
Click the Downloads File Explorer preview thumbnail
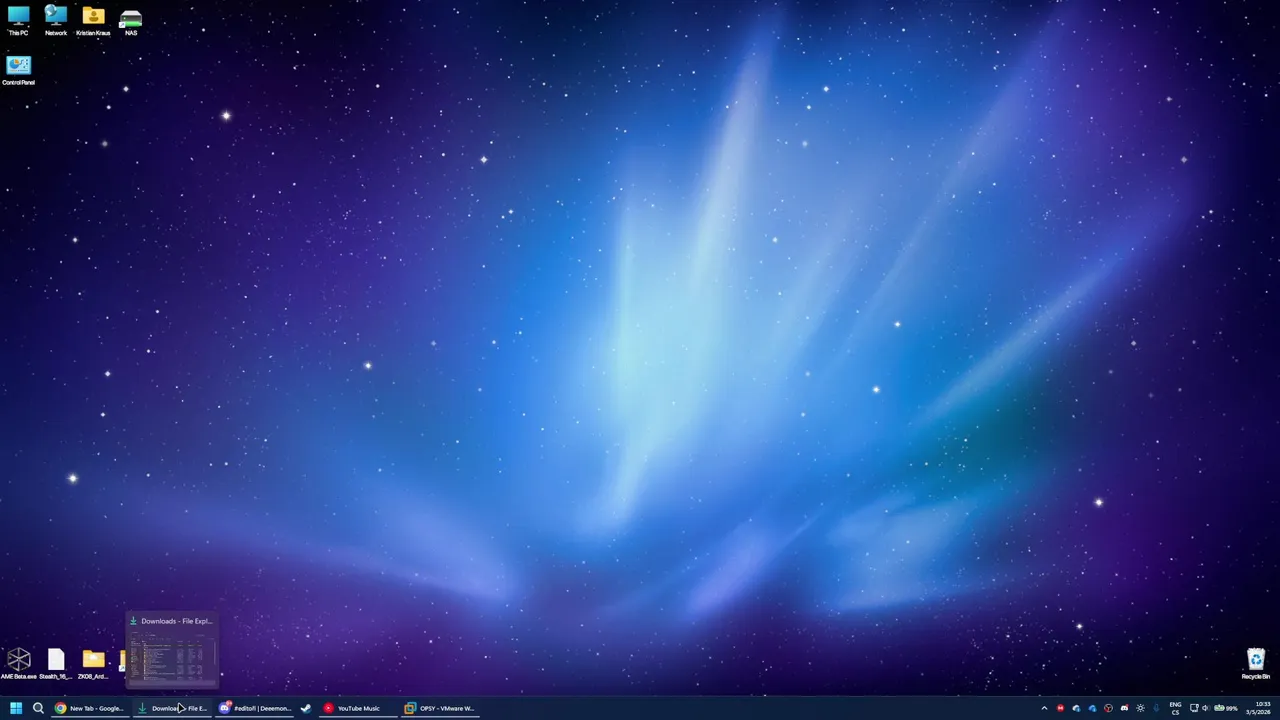click(172, 650)
